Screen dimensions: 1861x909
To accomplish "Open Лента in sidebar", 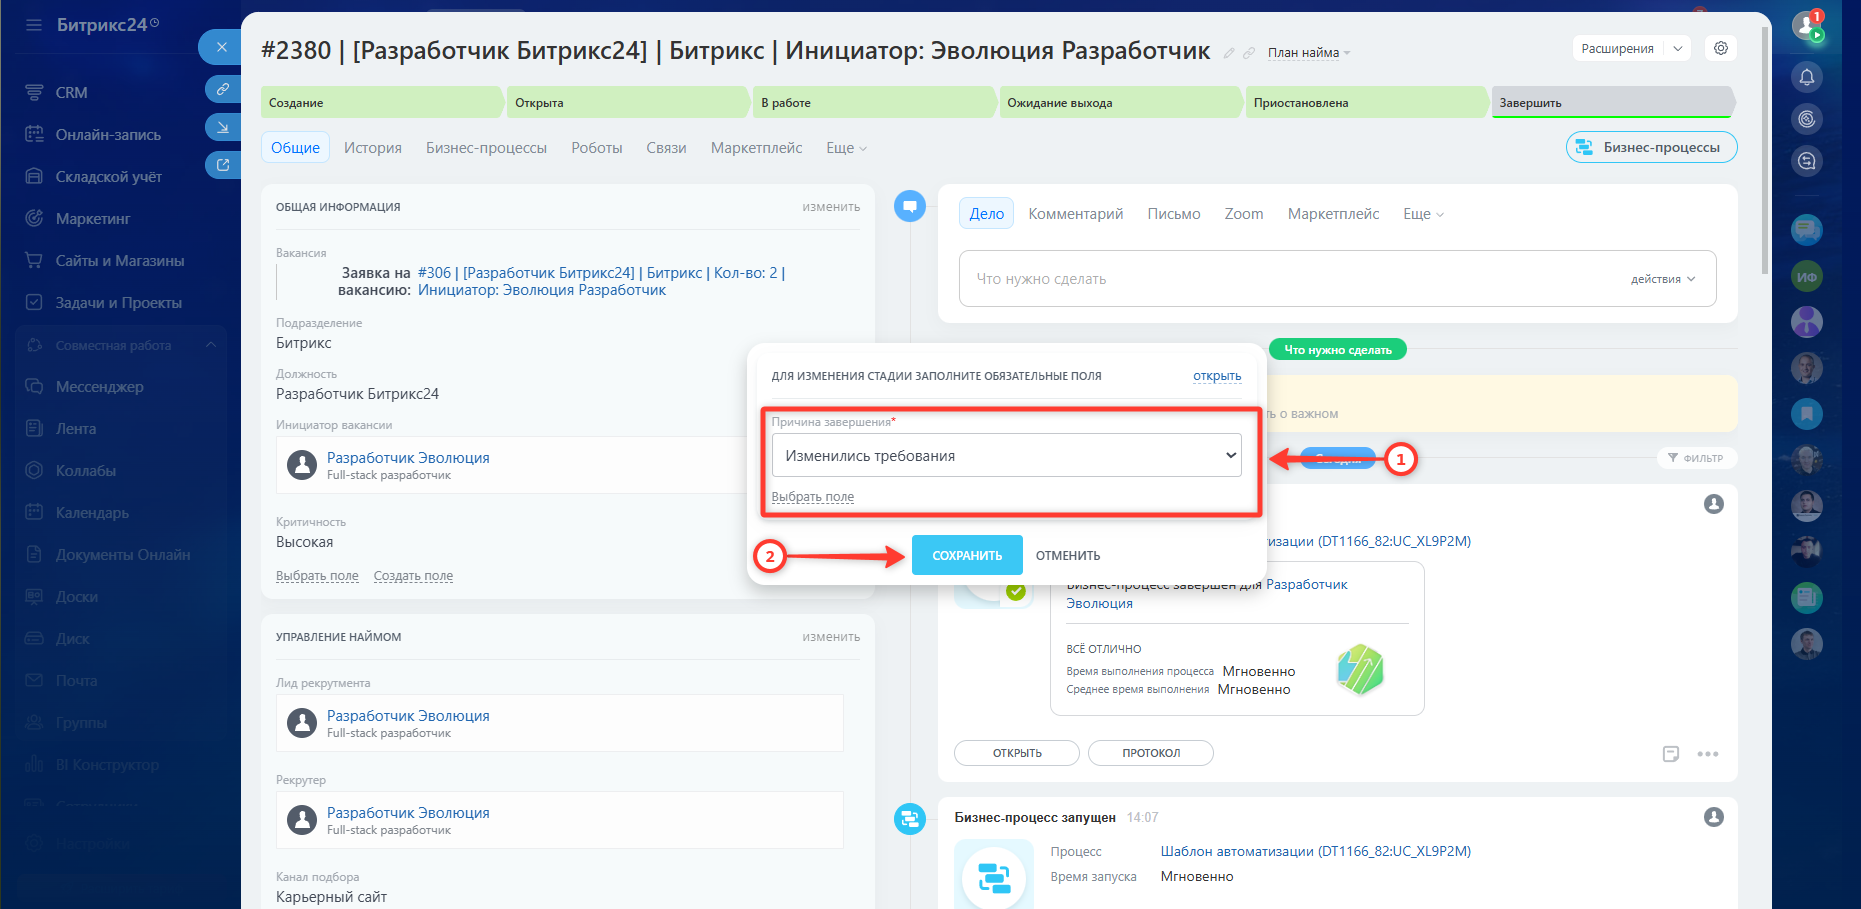I will pyautogui.click(x=76, y=428).
